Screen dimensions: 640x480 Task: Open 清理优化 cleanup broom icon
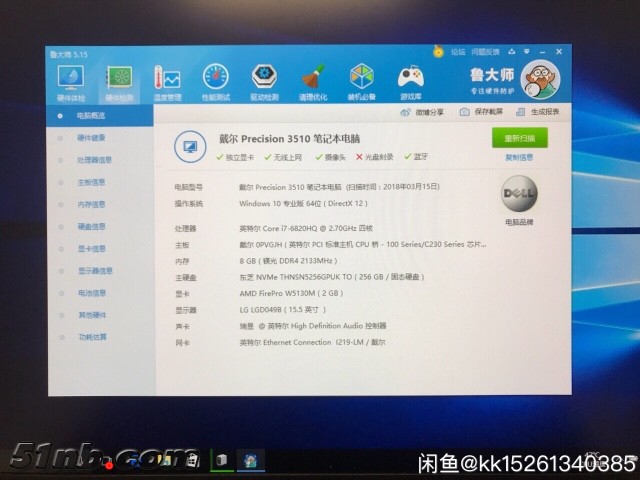pyautogui.click(x=312, y=79)
